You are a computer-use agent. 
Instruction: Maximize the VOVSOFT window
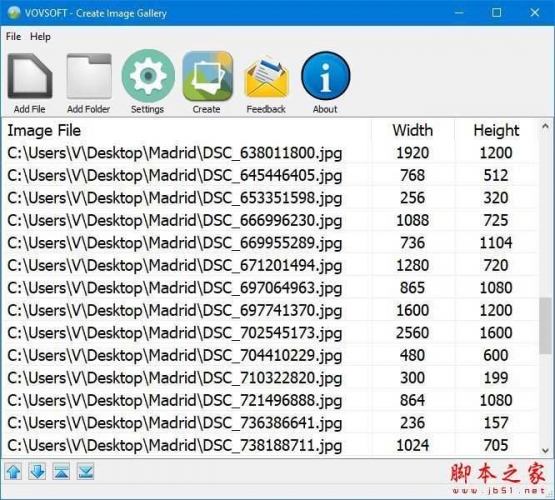point(497,13)
